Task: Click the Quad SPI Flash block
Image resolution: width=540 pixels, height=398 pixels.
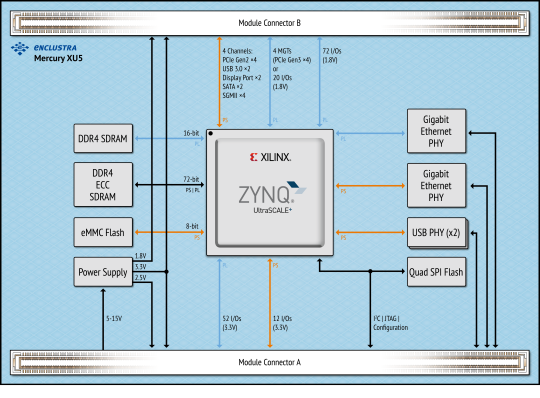Action: click(436, 272)
